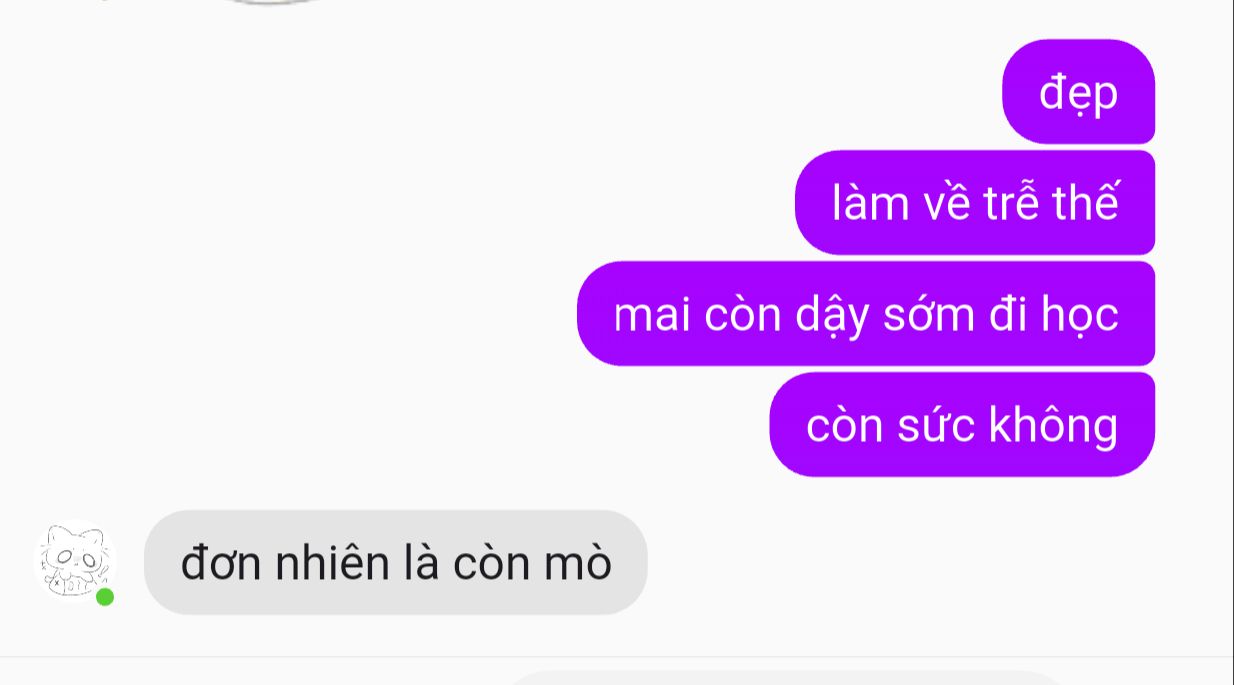Click the word 'mò' in received message
This screenshot has height=685, width=1234.
point(577,563)
